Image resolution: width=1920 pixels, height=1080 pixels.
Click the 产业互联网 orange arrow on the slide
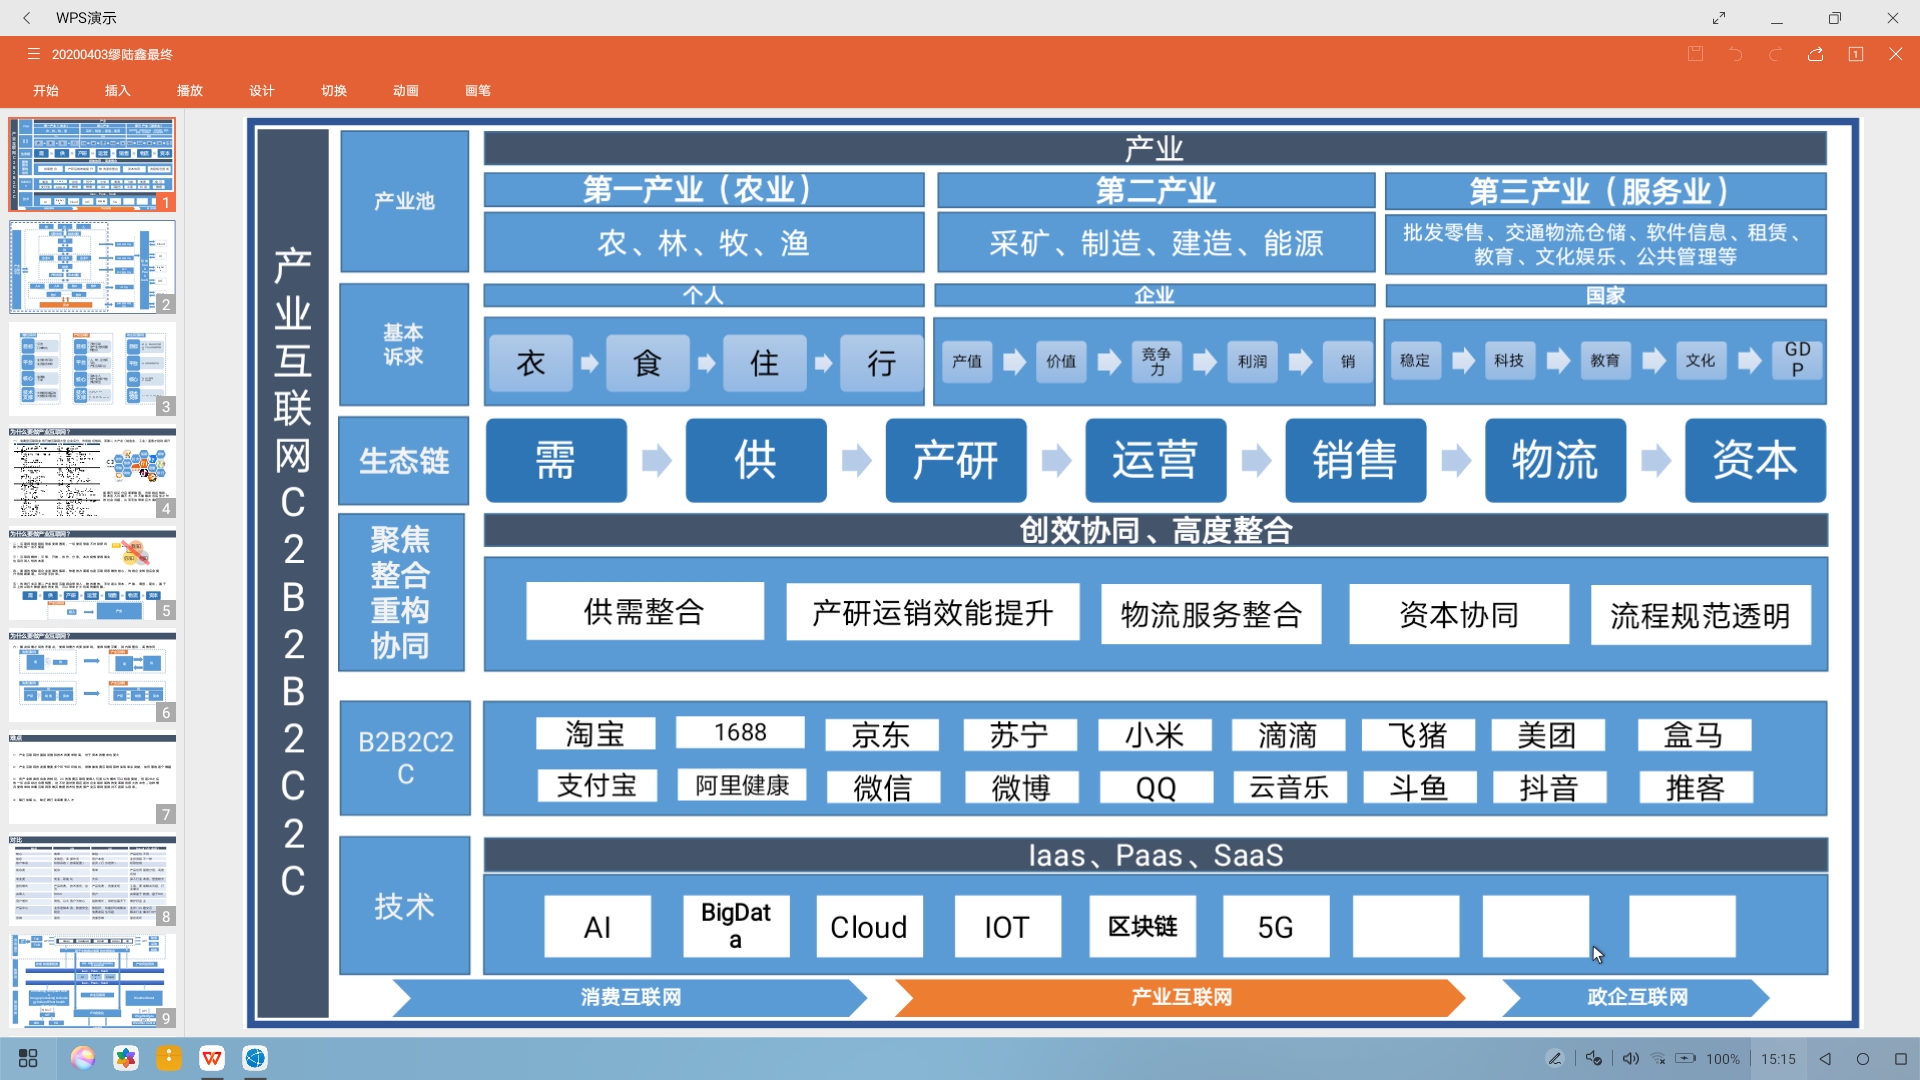click(x=1180, y=997)
